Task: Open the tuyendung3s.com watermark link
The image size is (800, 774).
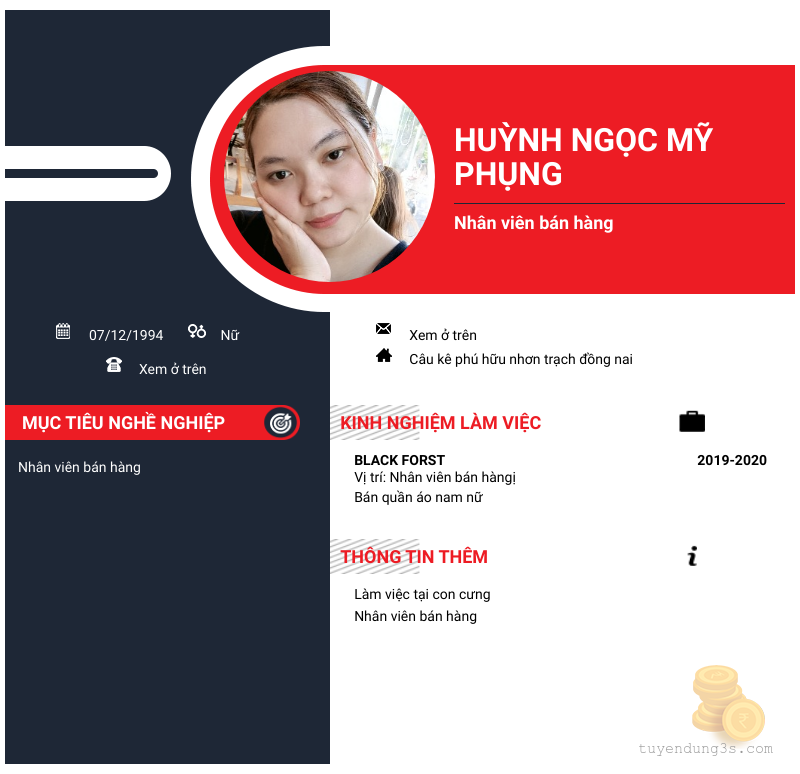Action: point(706,749)
